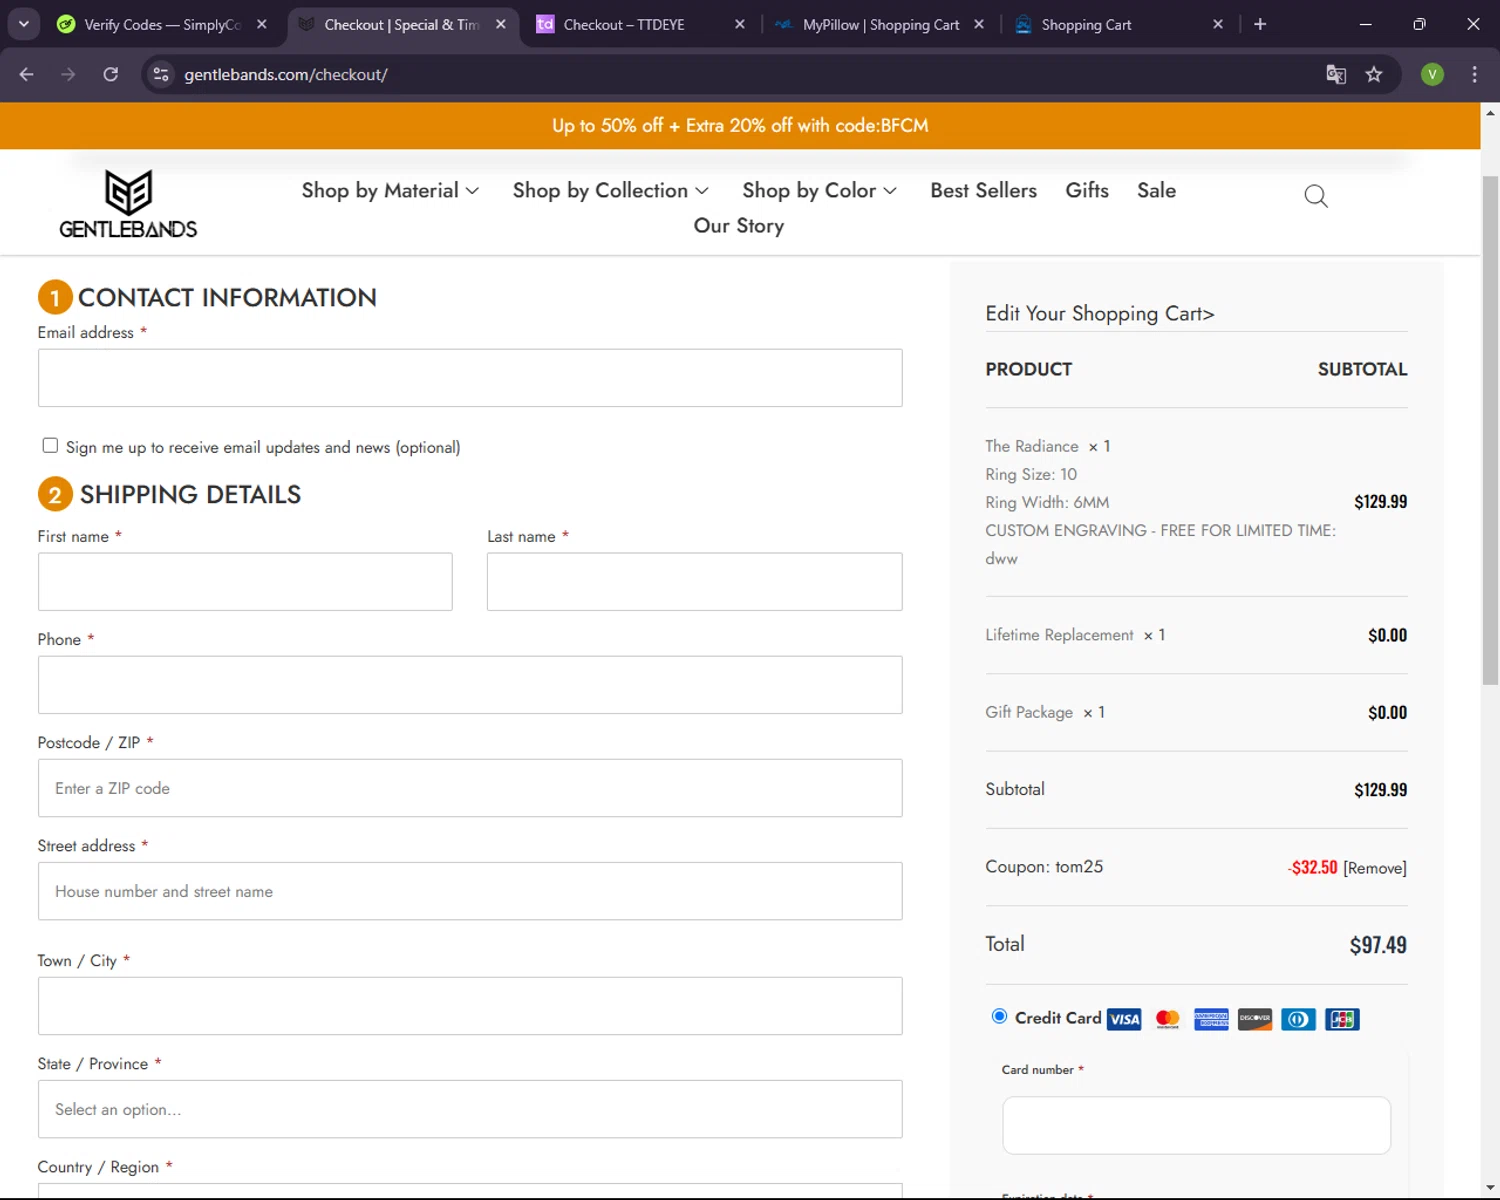The image size is (1500, 1200).
Task: Focus the Town / City field
Action: tap(470, 1006)
